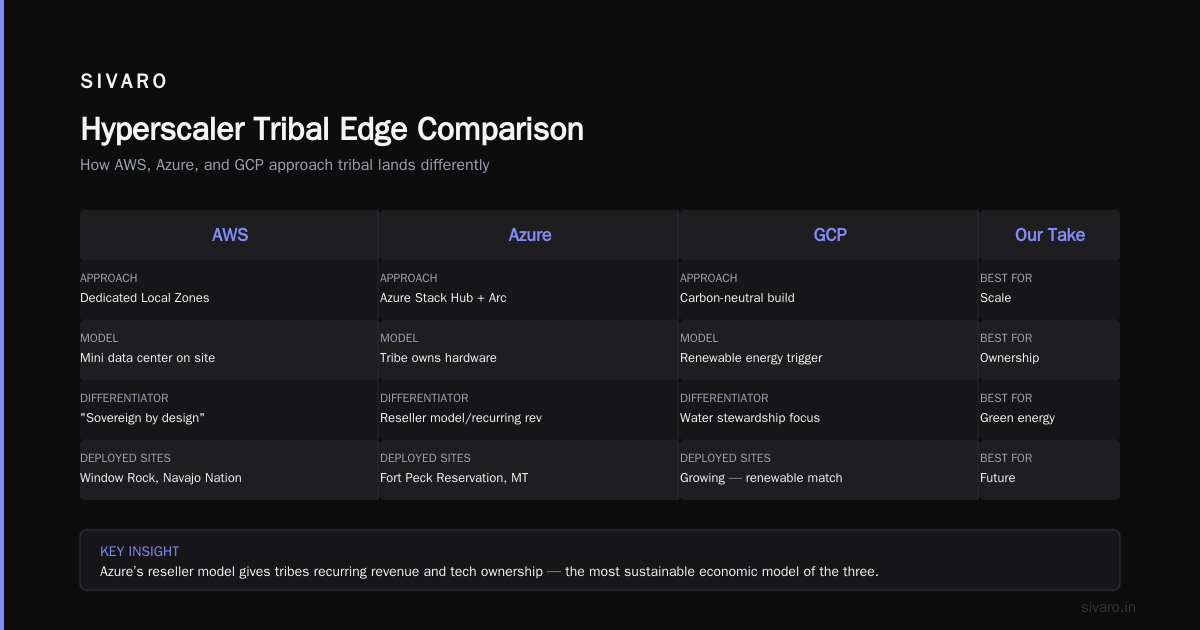1200x630 pixels.
Task: Select the GCP column header
Action: click(830, 235)
